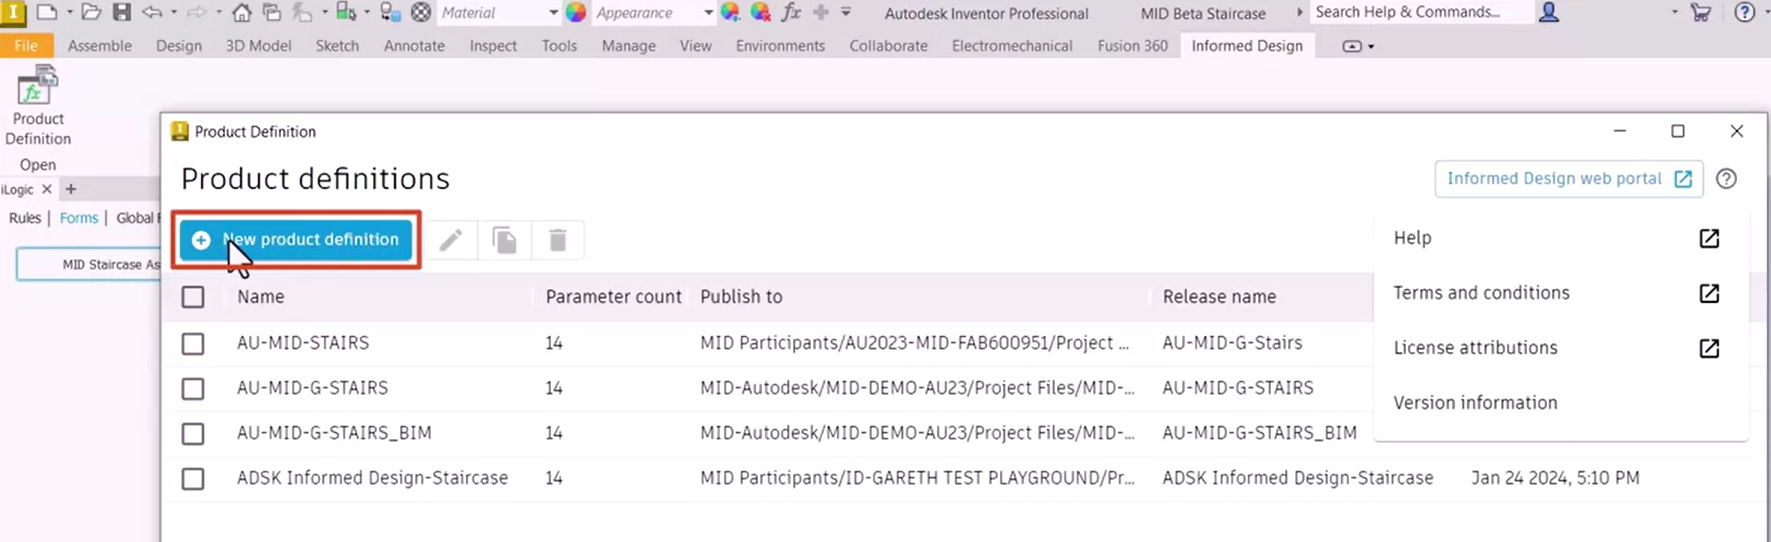Click the user sign-in account icon
Screen dimensions: 1771x542
click(x=1549, y=12)
